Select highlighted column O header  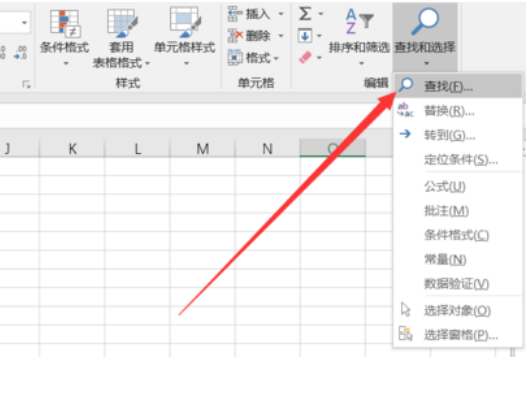tap(333, 148)
